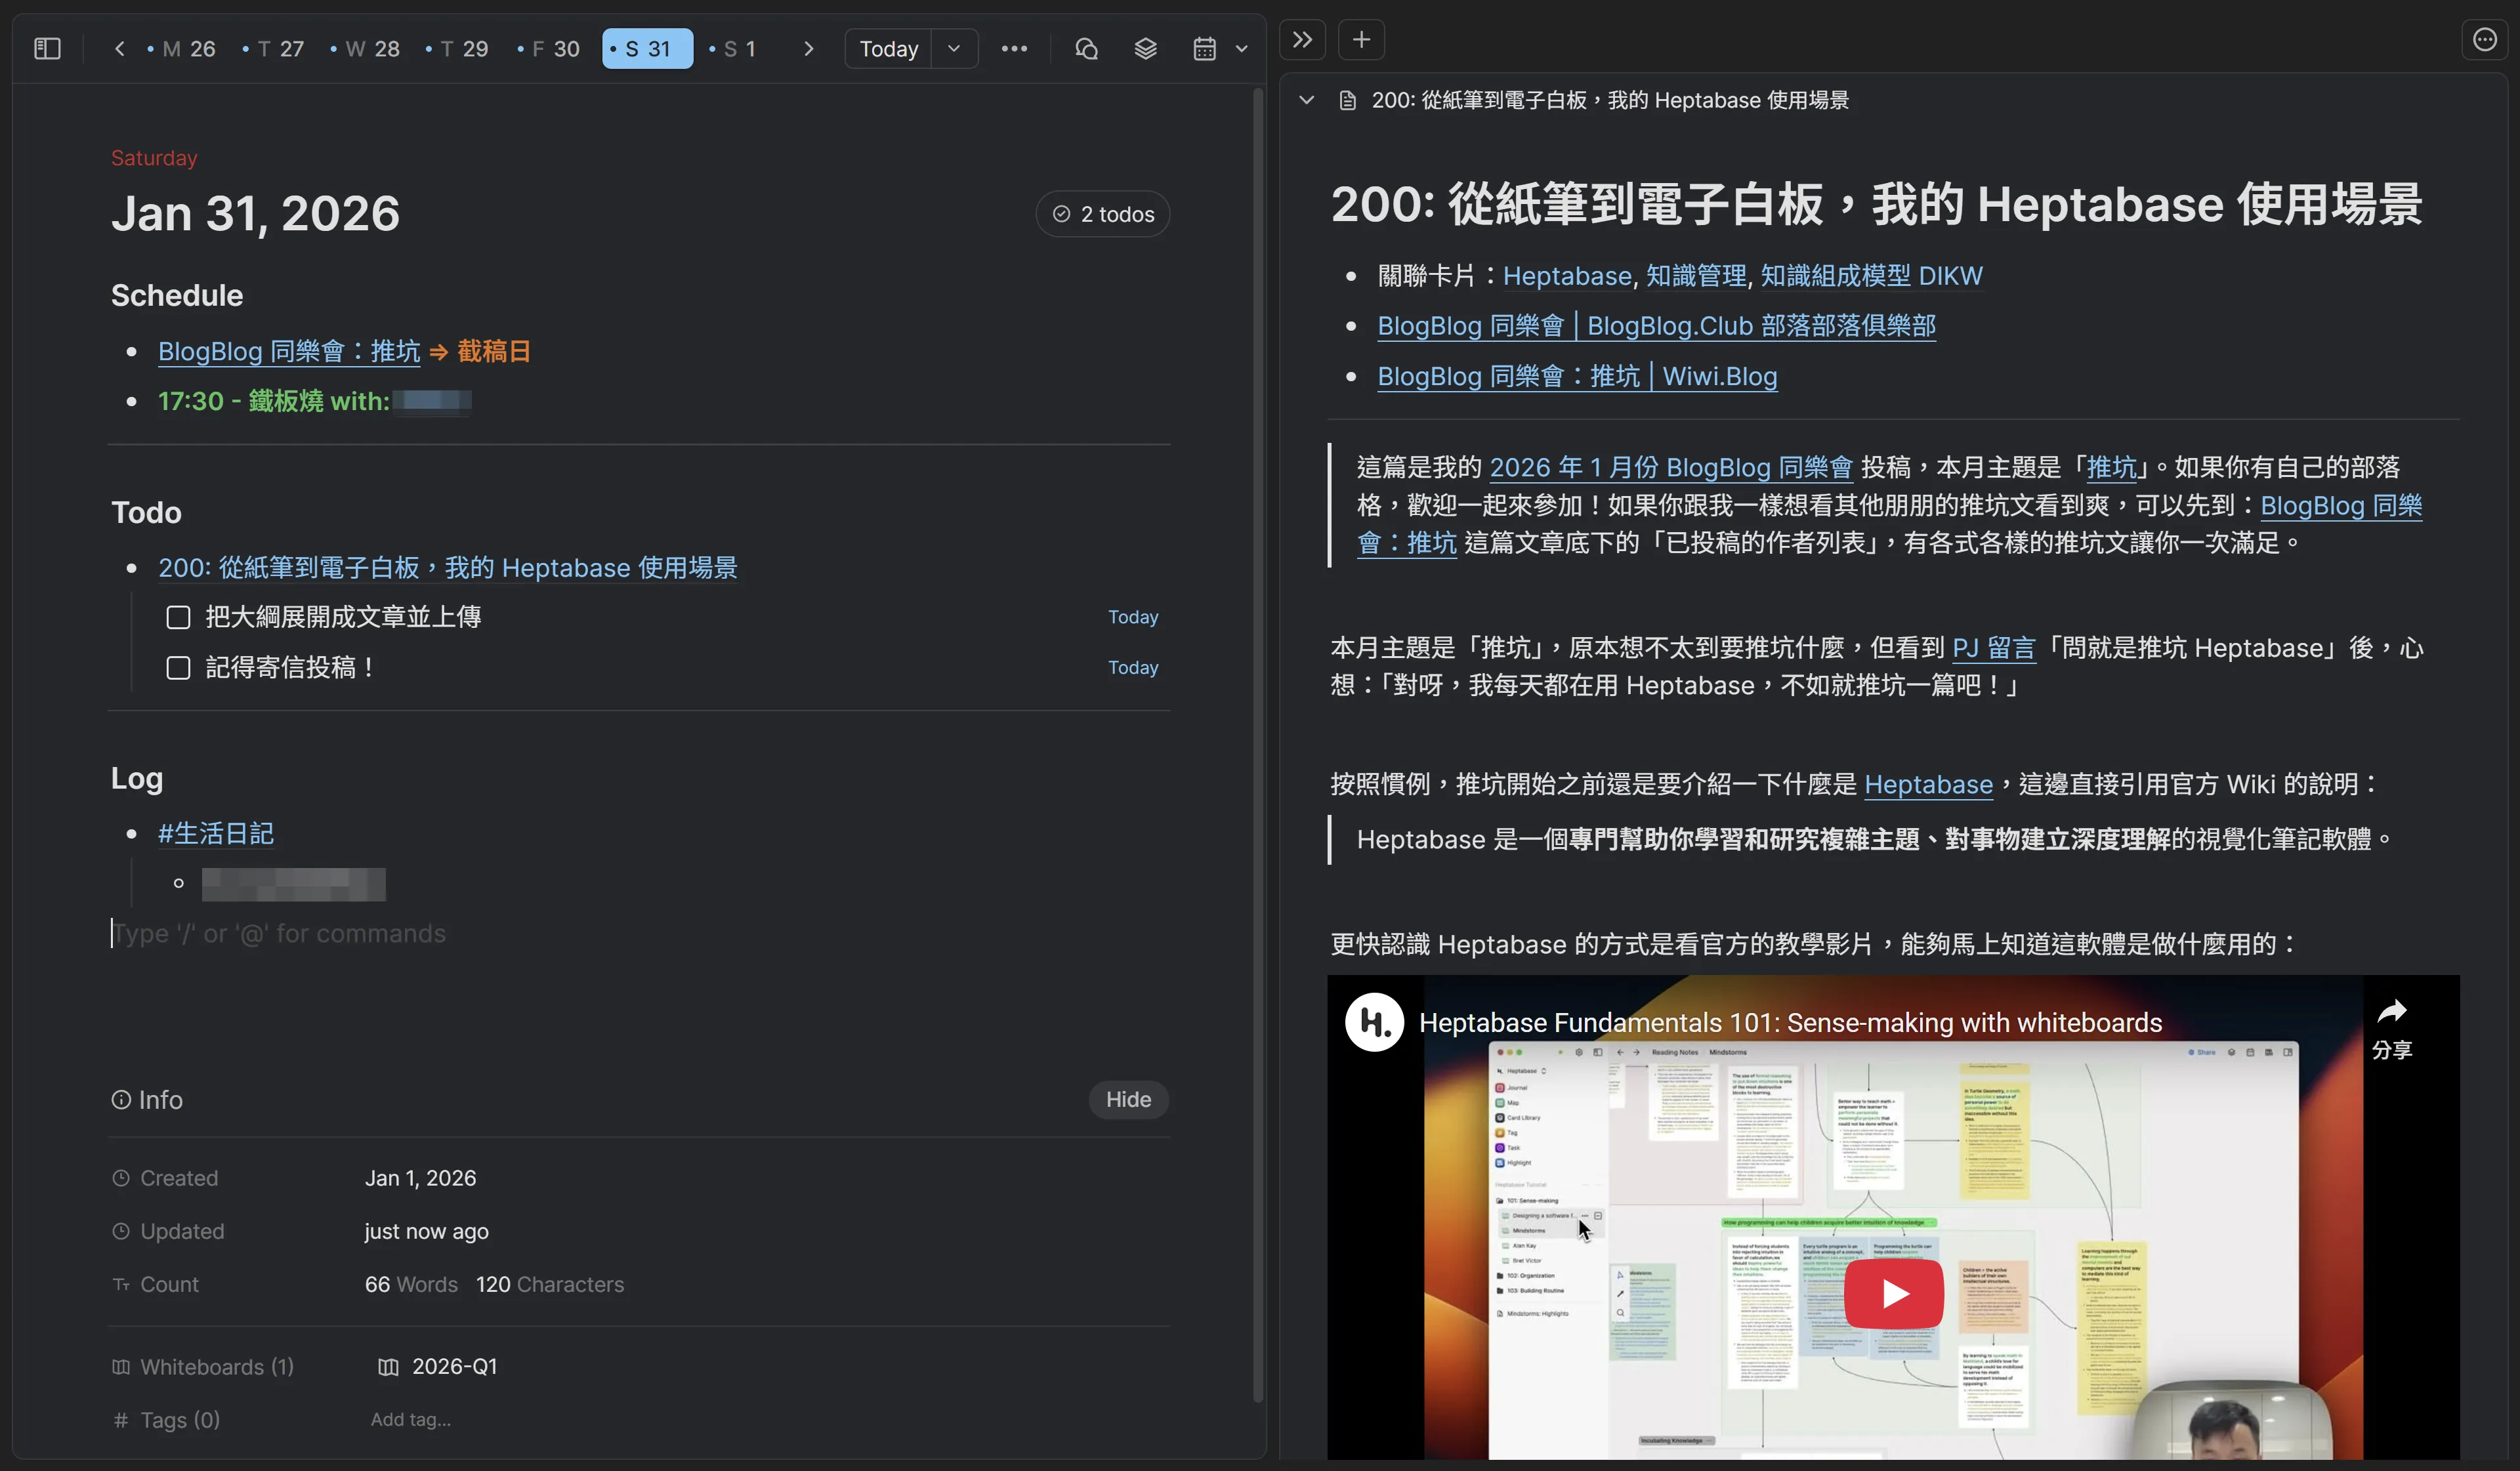This screenshot has width=2520, height=1471.
Task: Play the Heptabase Fundamentals 101 video
Action: tap(1893, 1293)
